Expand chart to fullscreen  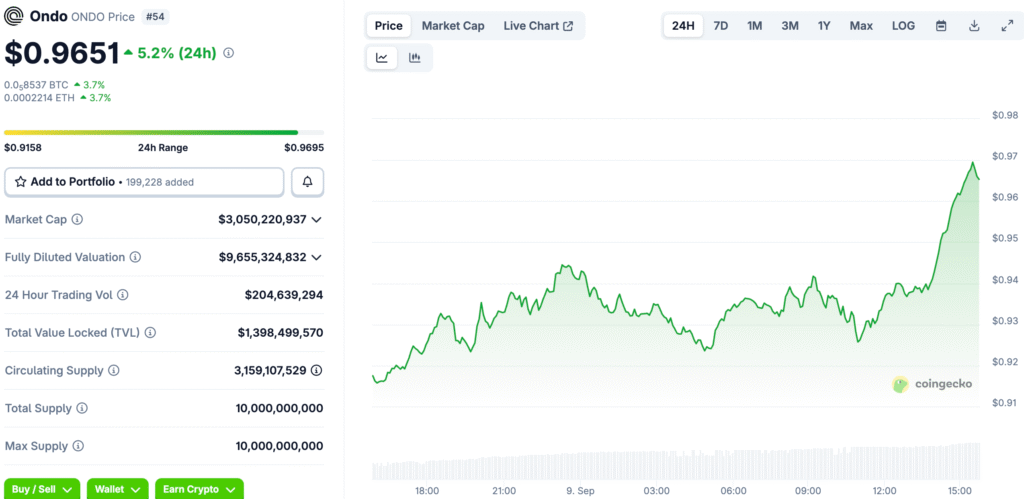pyautogui.click(x=1006, y=26)
